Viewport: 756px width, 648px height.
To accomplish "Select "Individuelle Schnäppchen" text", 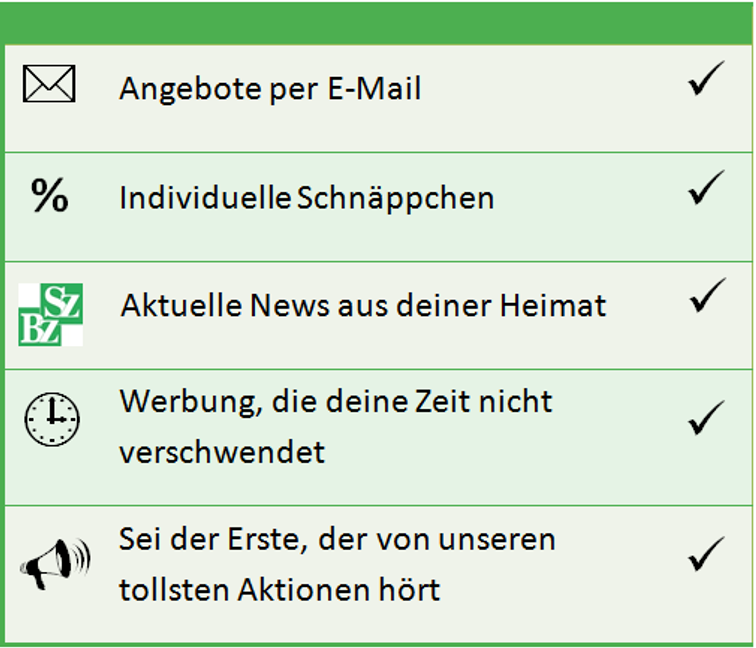I will 307,199.
